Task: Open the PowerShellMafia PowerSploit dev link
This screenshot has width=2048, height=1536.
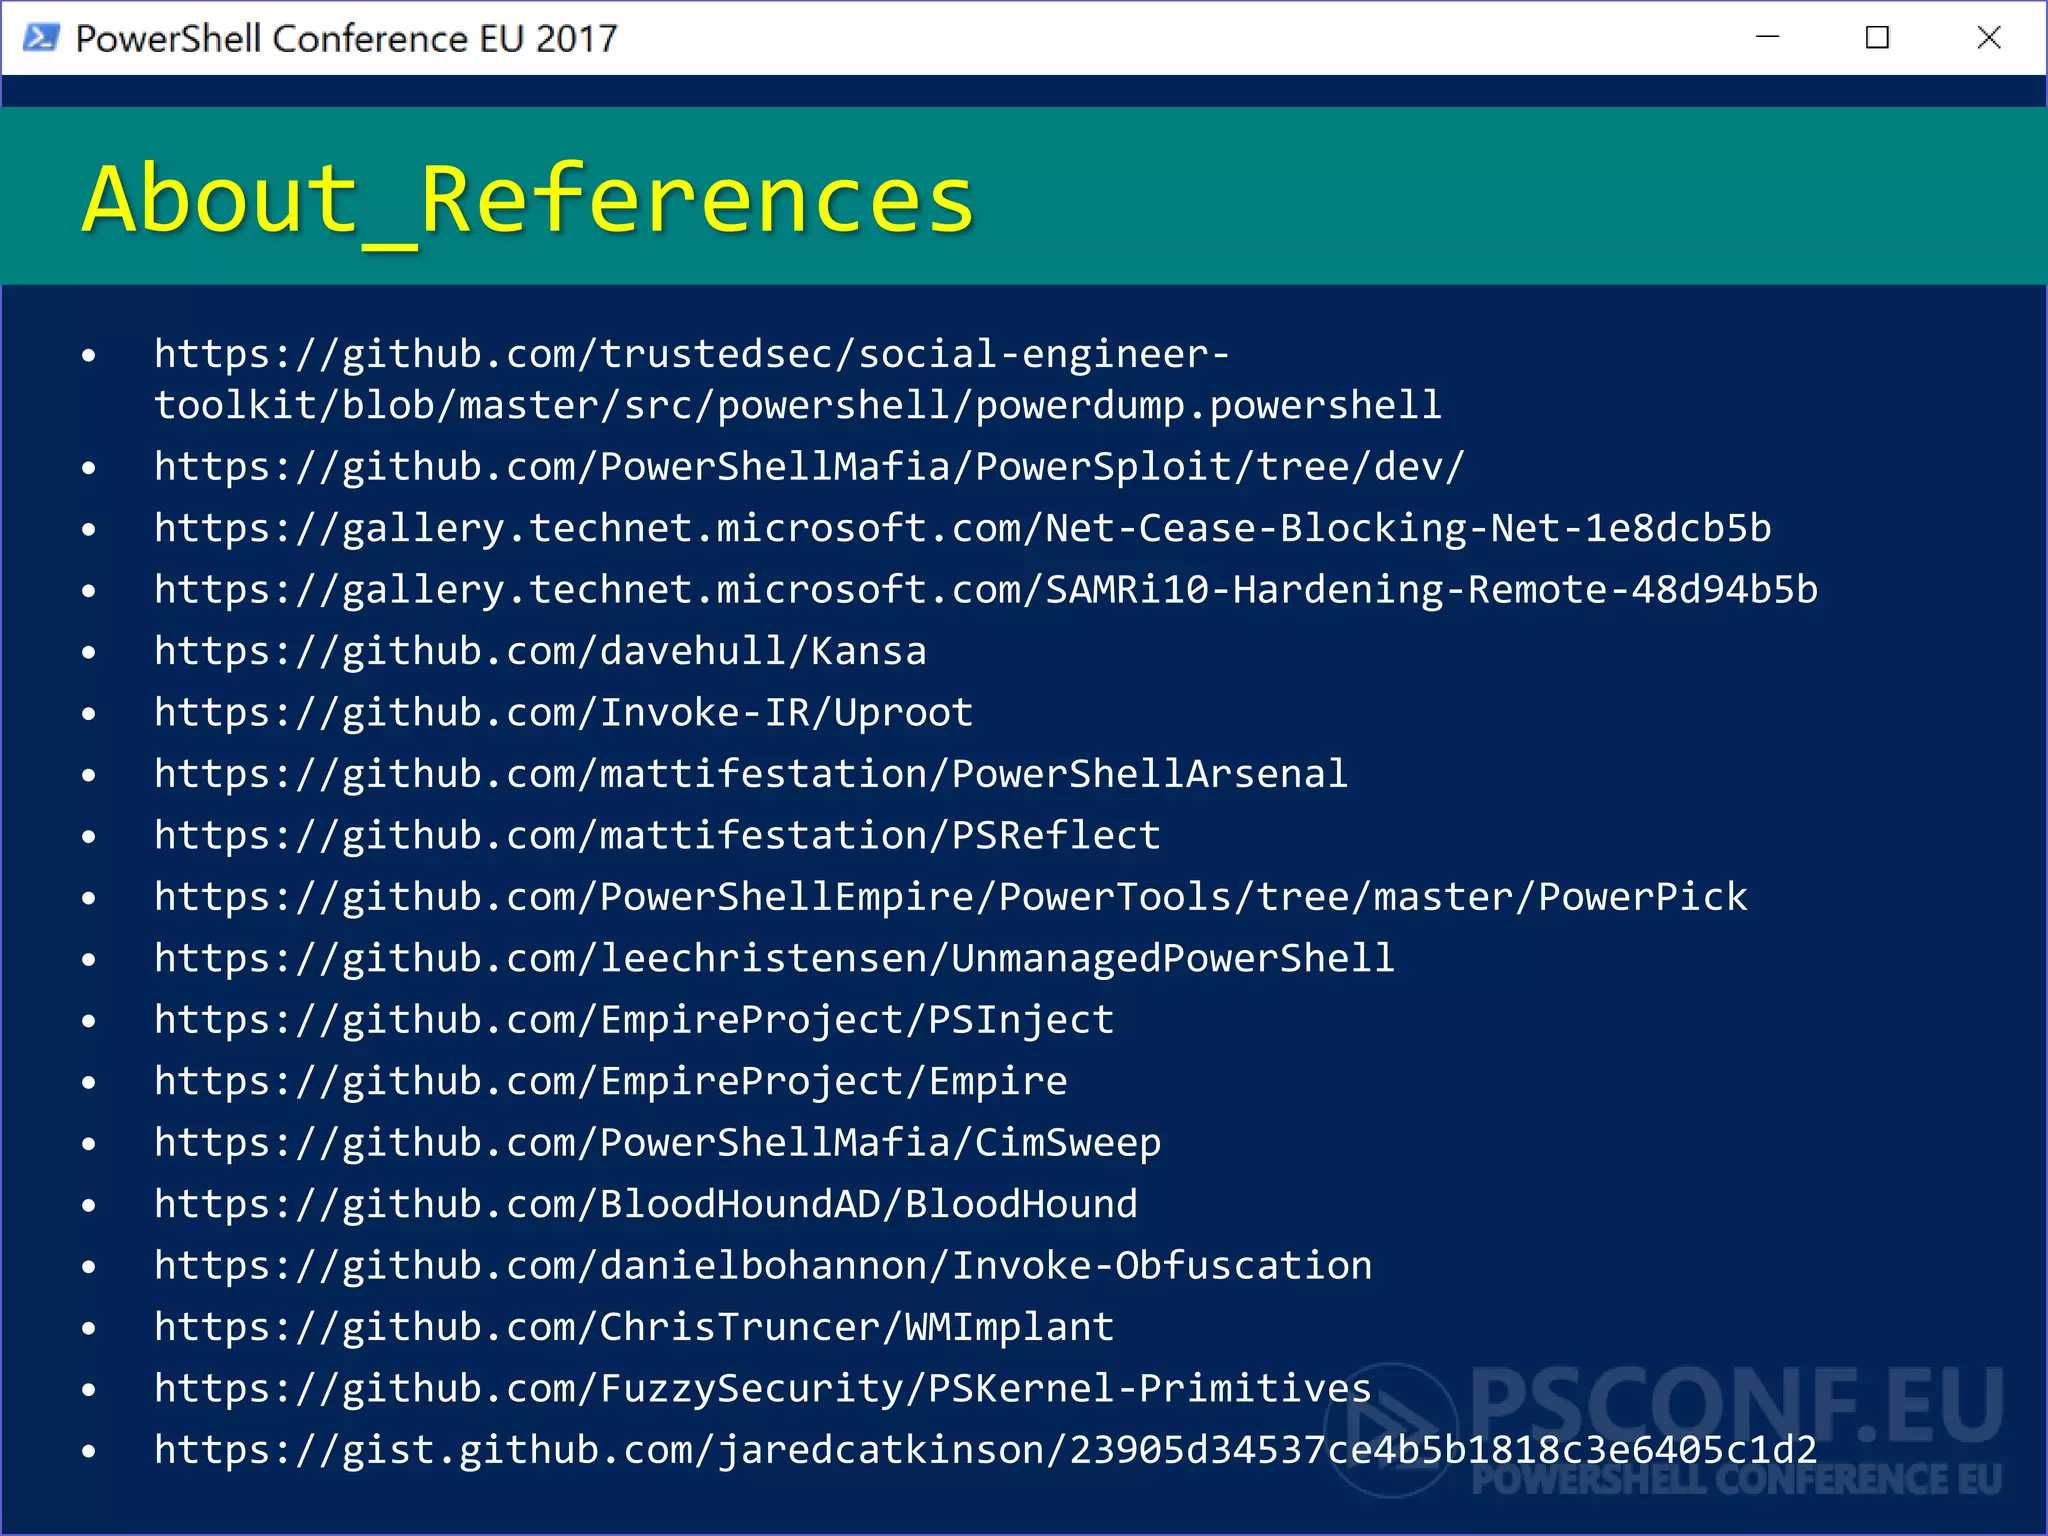Action: [x=809, y=467]
